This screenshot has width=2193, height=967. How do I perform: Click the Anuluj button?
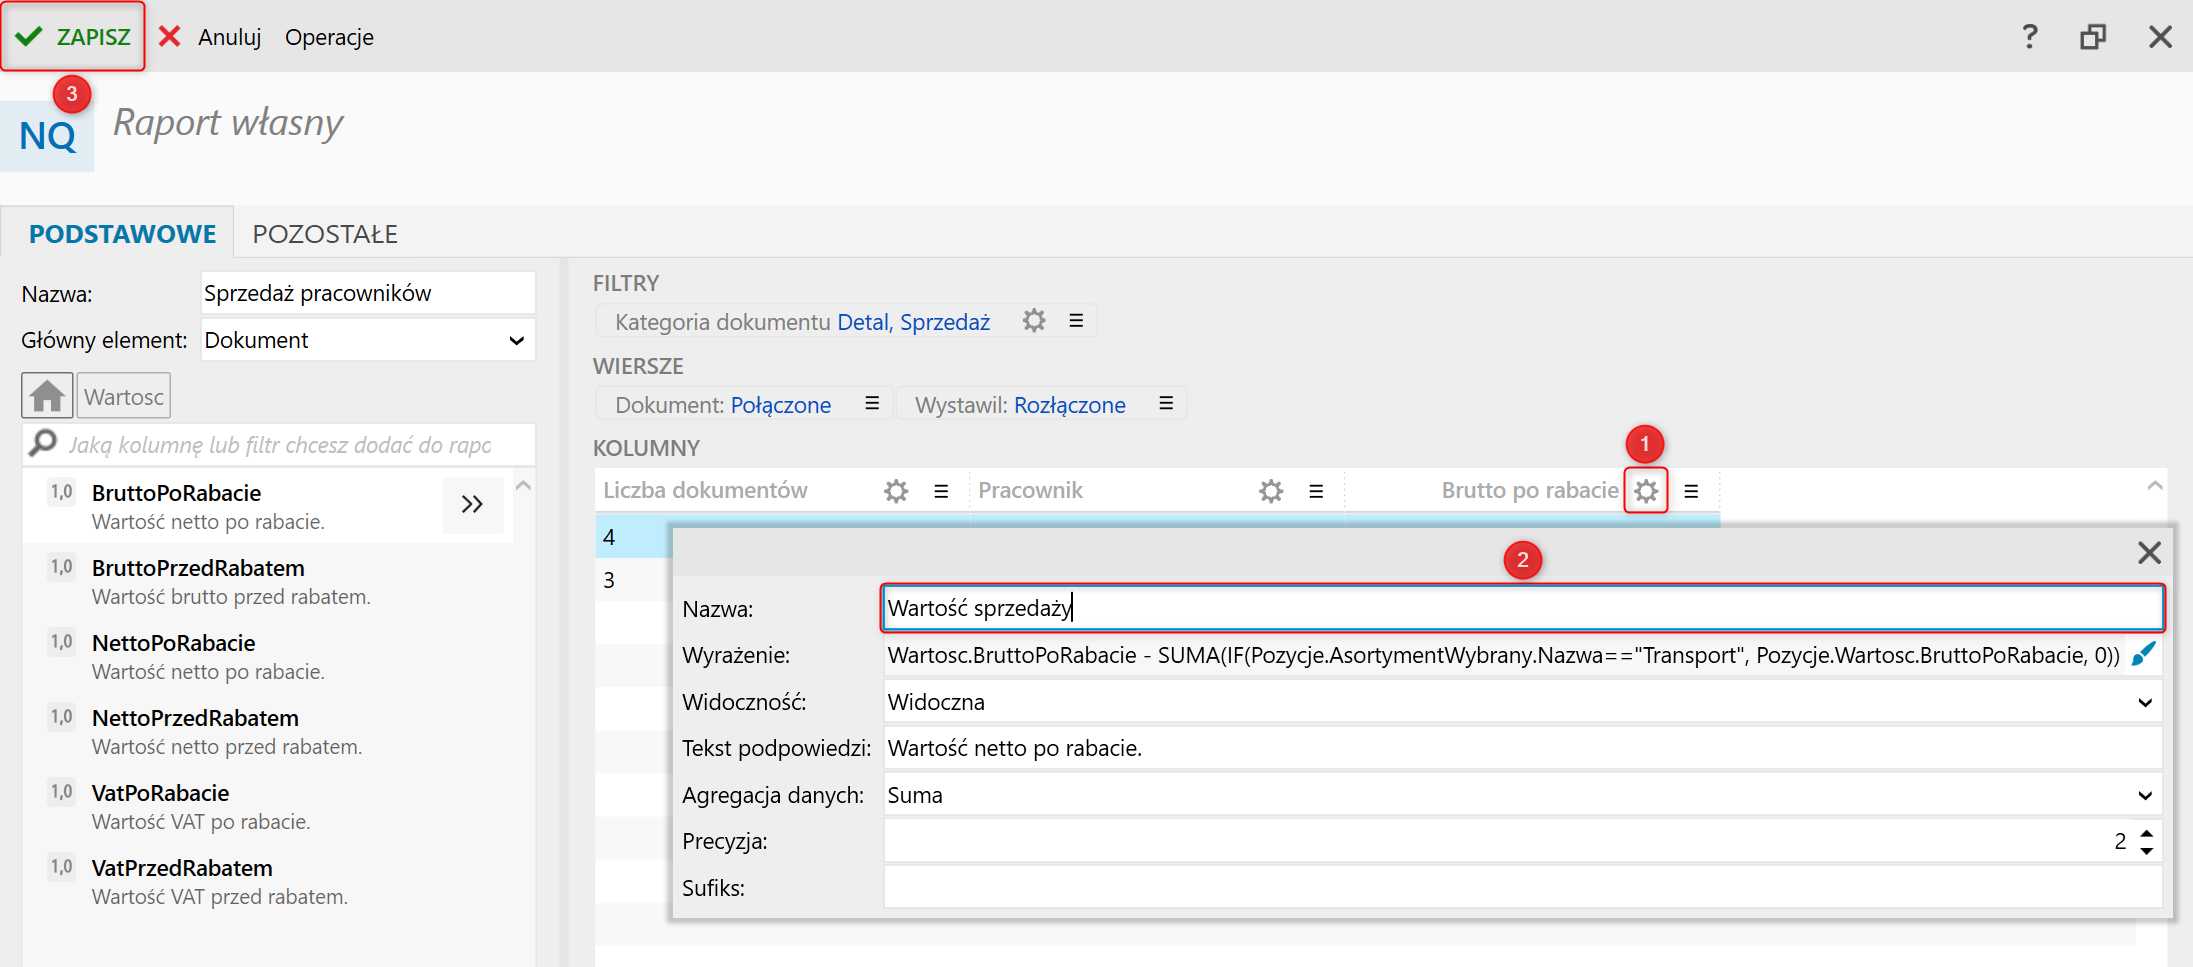pyautogui.click(x=211, y=37)
